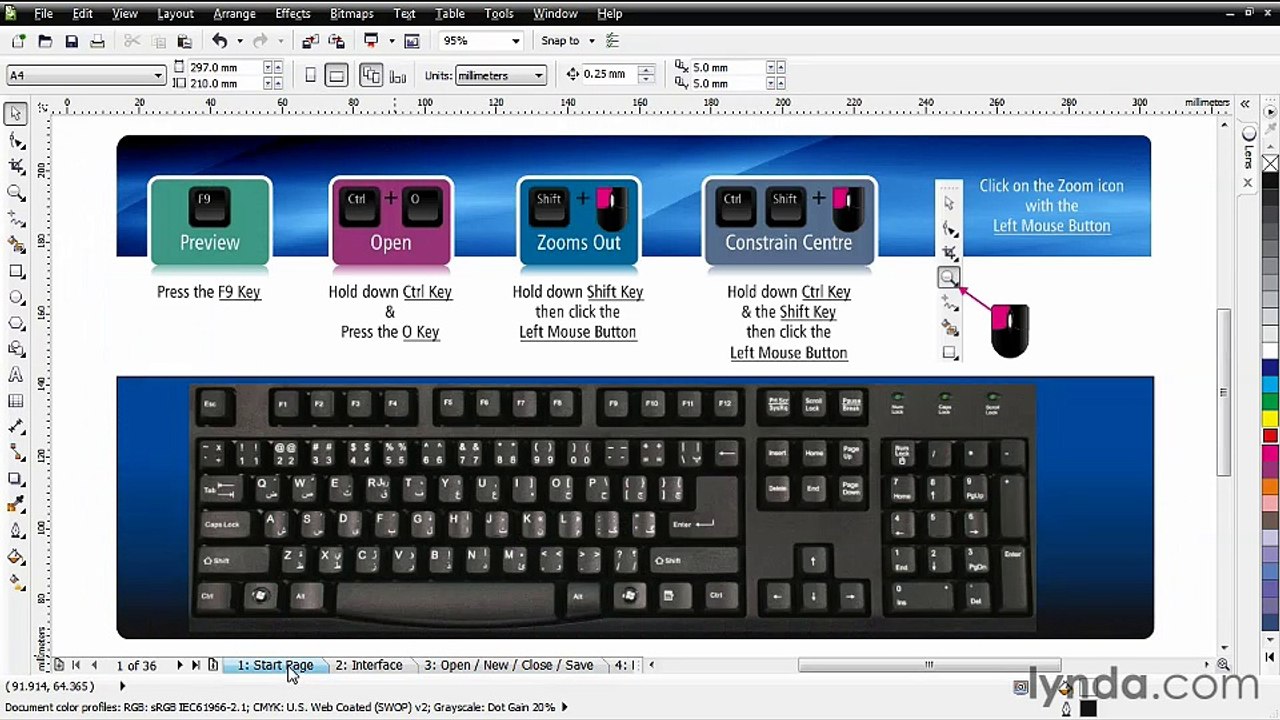Pick the red swatch in color palette
Viewport: 1280px width, 720px height.
[x=1270, y=436]
